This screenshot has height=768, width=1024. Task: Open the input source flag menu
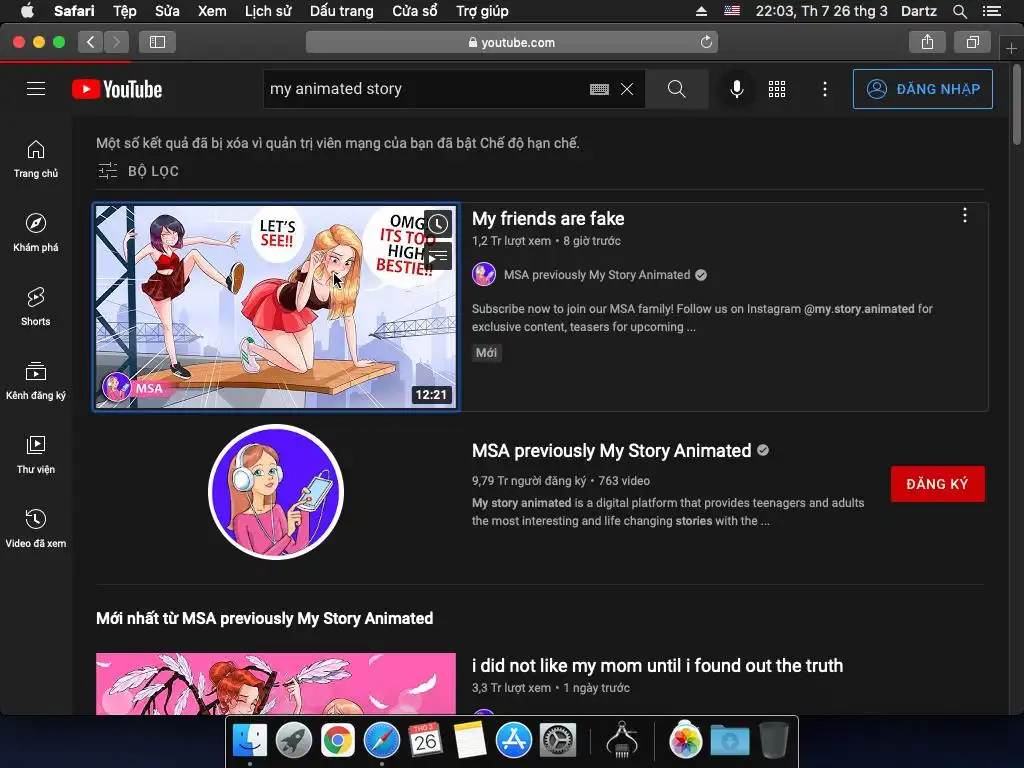(732, 11)
